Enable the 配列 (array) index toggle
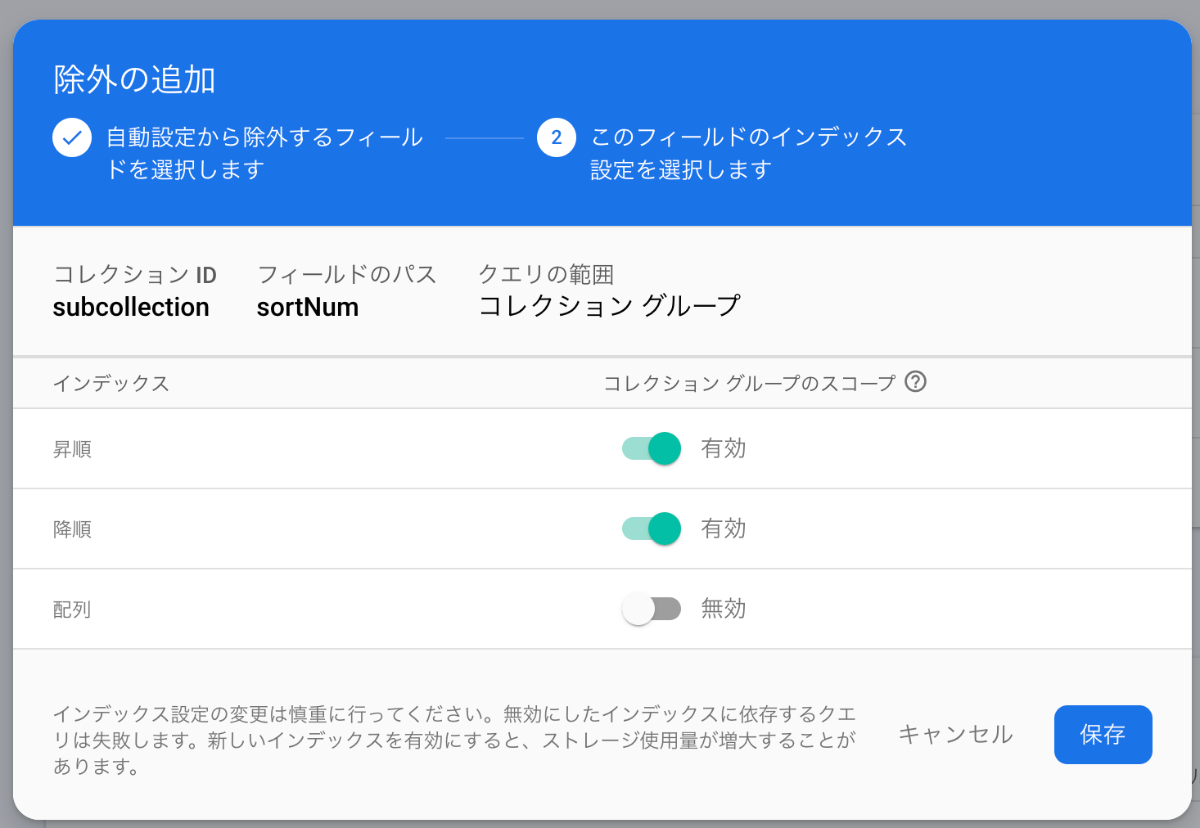The image size is (1200, 828). coord(652,608)
